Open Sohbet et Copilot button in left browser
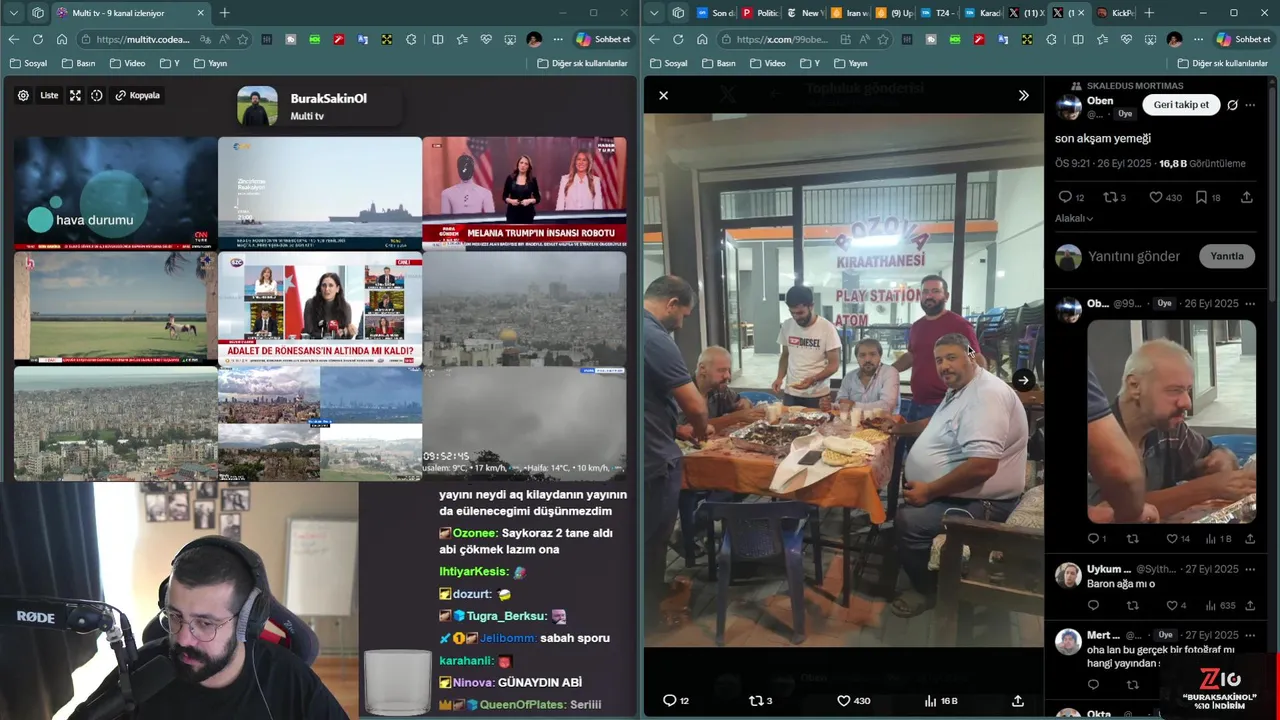Screen dimensions: 1280x720 click(x=603, y=40)
